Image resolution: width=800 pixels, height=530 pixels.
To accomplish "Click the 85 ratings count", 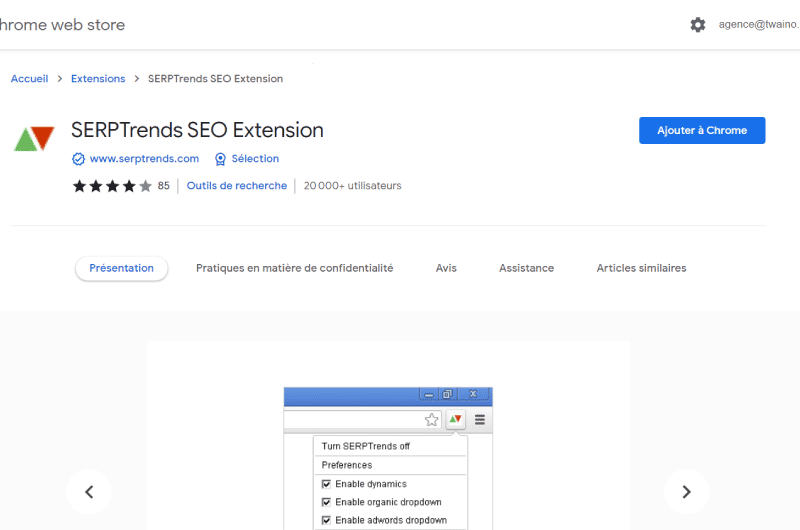I will click(163, 186).
